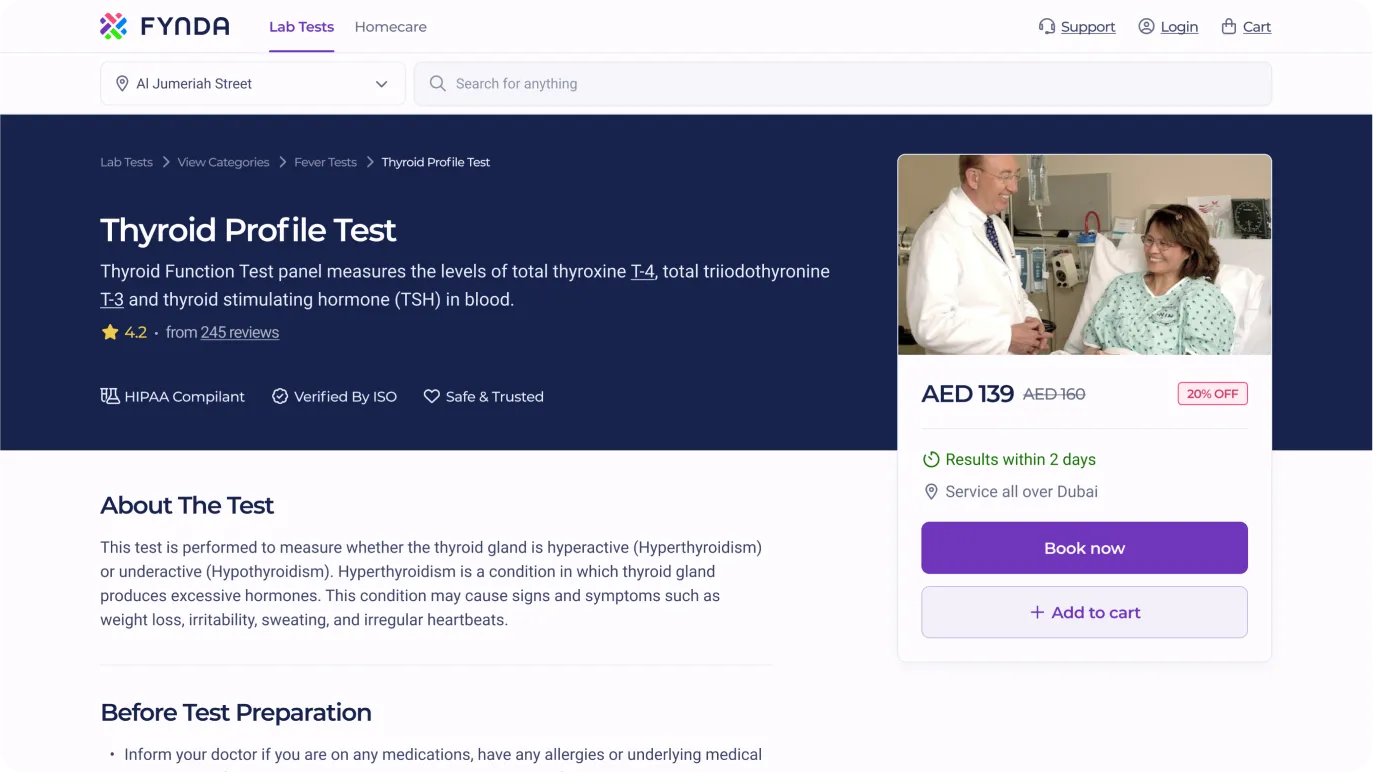Click the Service all over Dubai text
The width and height of the screenshot is (1373, 772).
(1022, 492)
